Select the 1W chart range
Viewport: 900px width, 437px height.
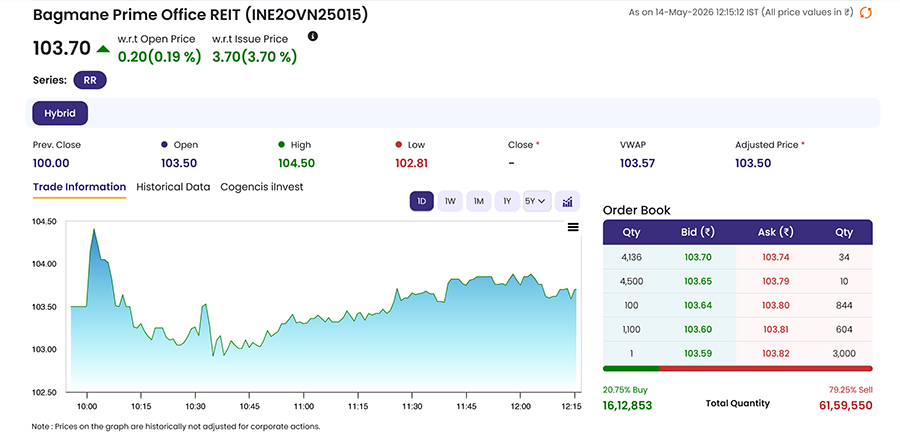[450, 202]
